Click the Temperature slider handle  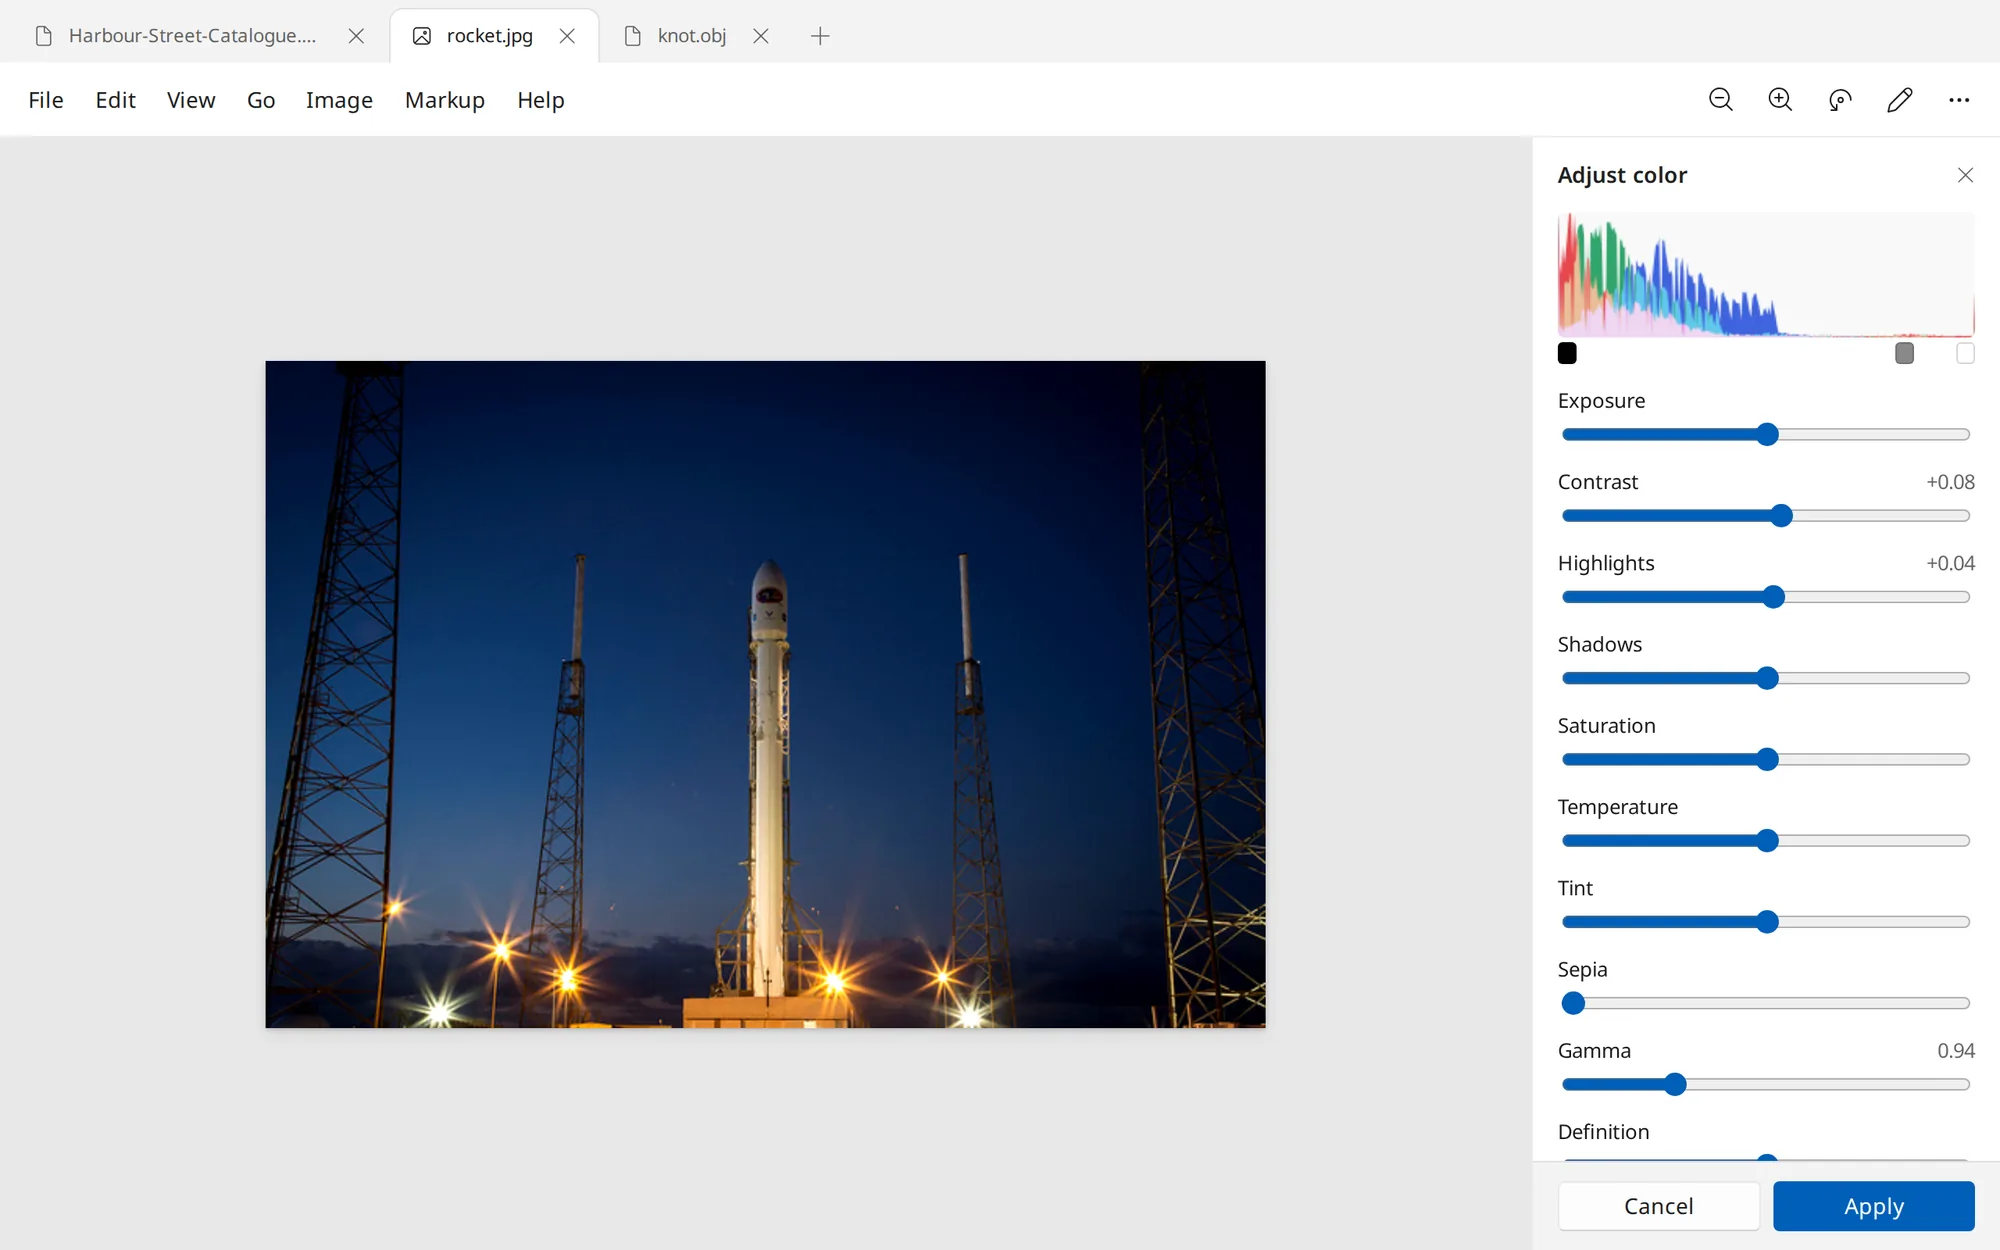tap(1767, 841)
